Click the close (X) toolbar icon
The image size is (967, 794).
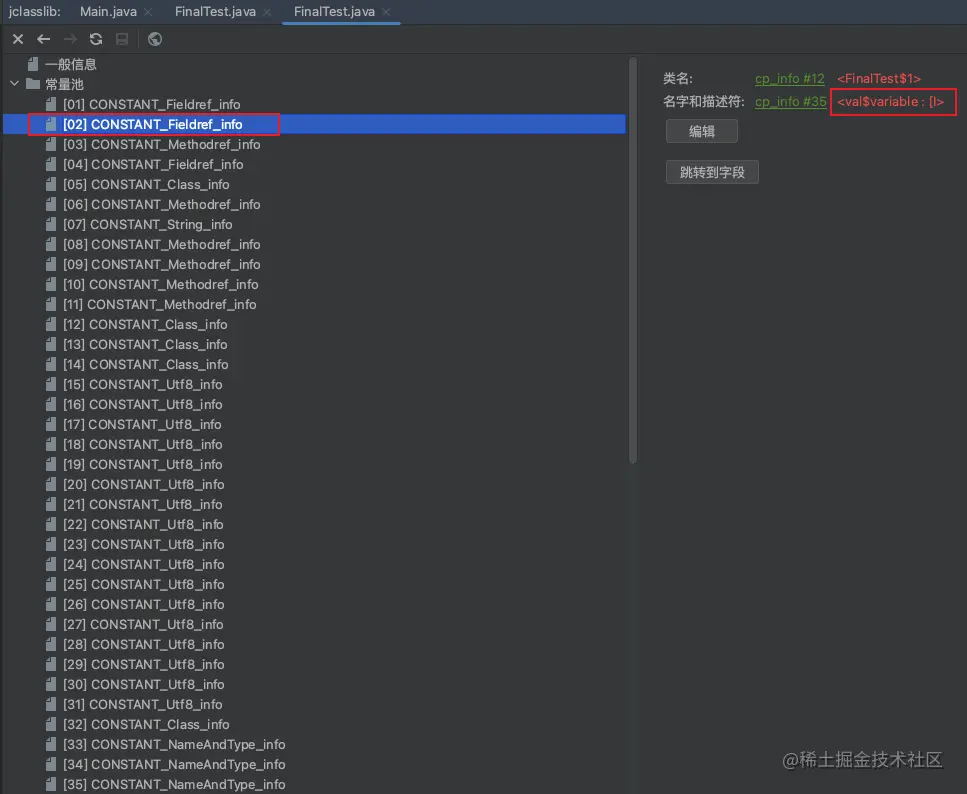point(18,39)
